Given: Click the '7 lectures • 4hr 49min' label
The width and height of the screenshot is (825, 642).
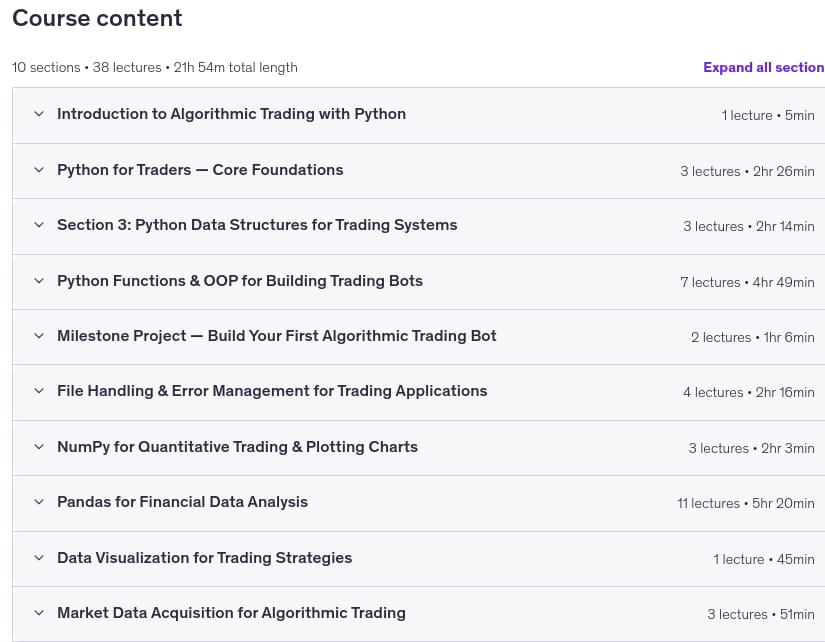Looking at the screenshot, I should 747,282.
